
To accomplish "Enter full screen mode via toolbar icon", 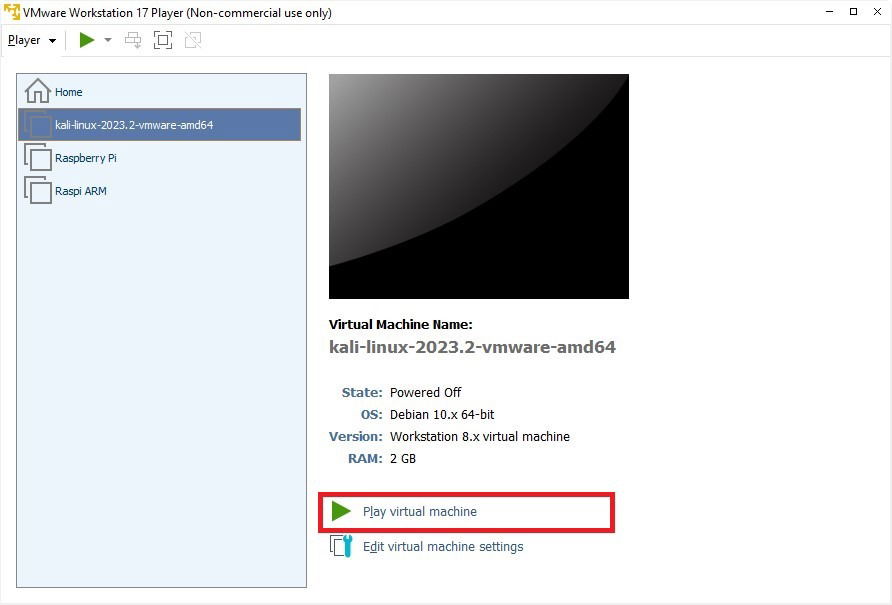I will [x=162, y=40].
